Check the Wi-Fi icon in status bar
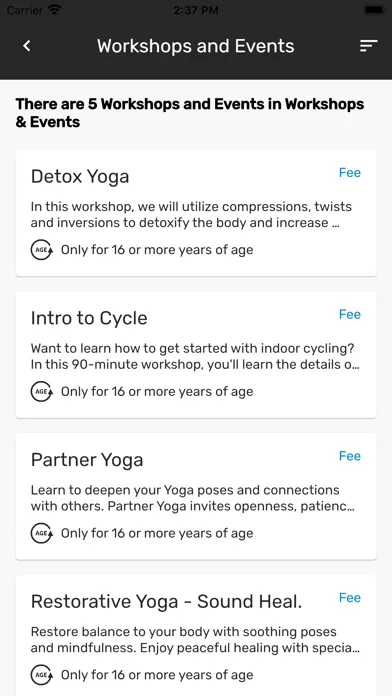Viewport: 392px width, 696px height. tap(55, 9)
